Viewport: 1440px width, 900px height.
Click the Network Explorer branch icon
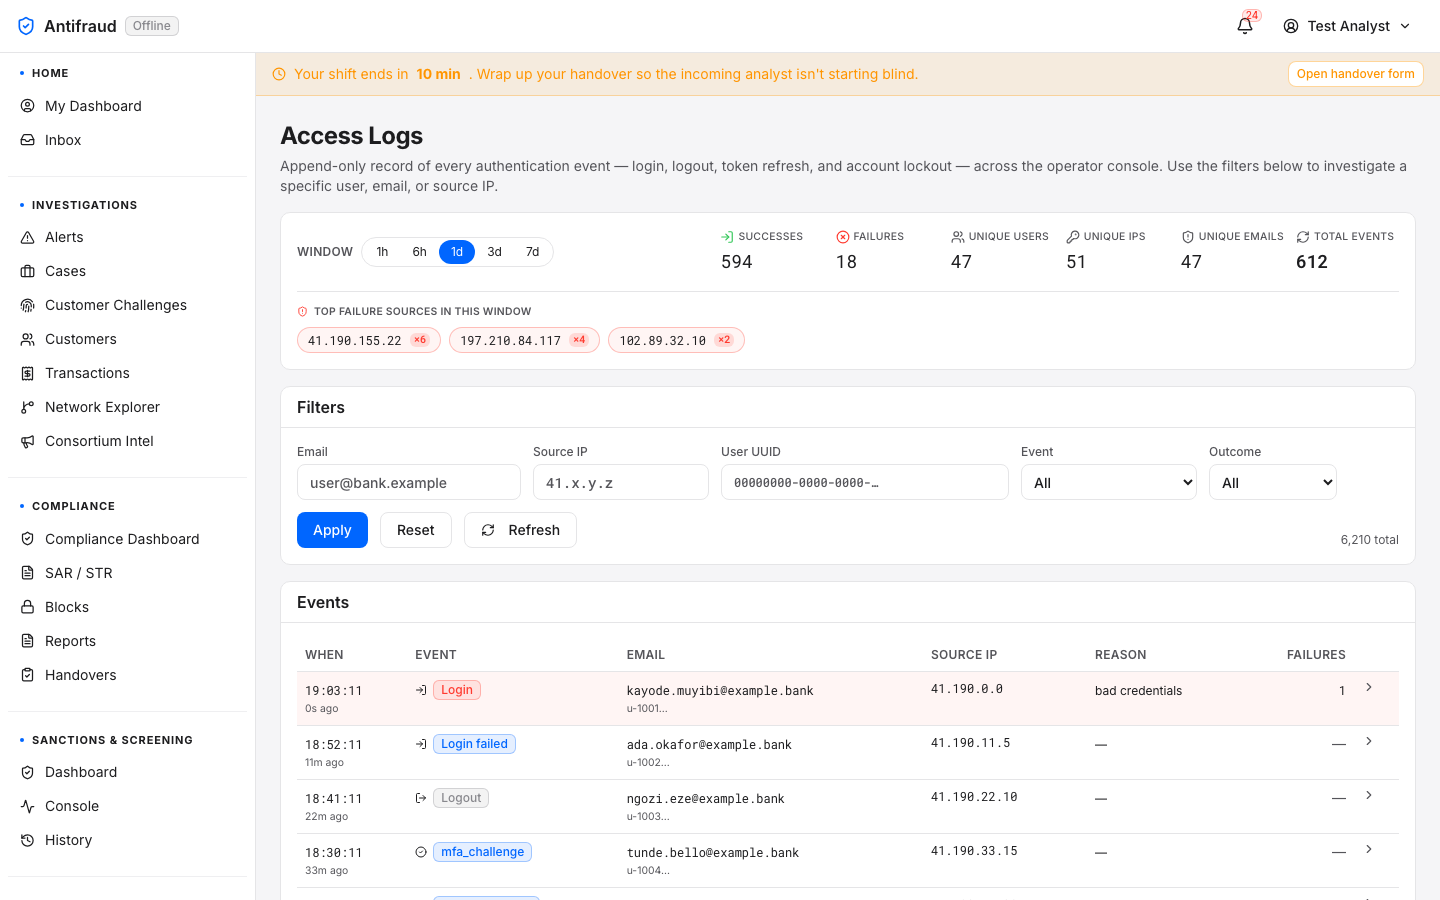click(28, 407)
